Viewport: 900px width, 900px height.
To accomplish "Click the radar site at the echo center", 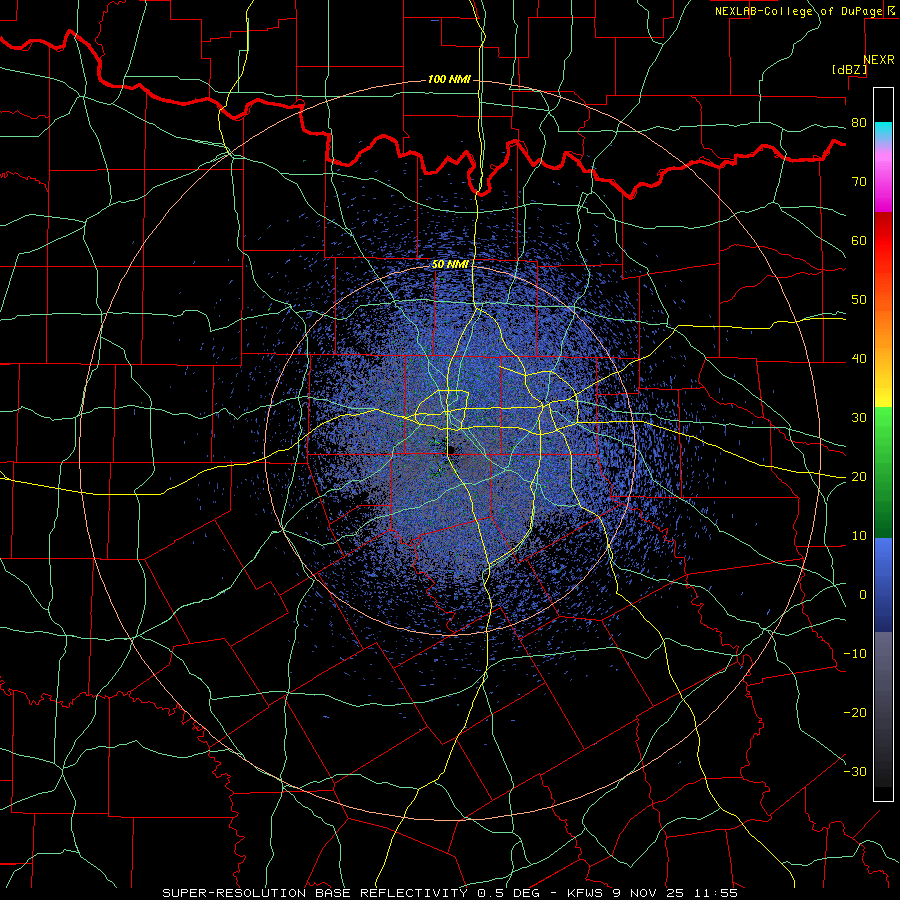I will point(450,450).
